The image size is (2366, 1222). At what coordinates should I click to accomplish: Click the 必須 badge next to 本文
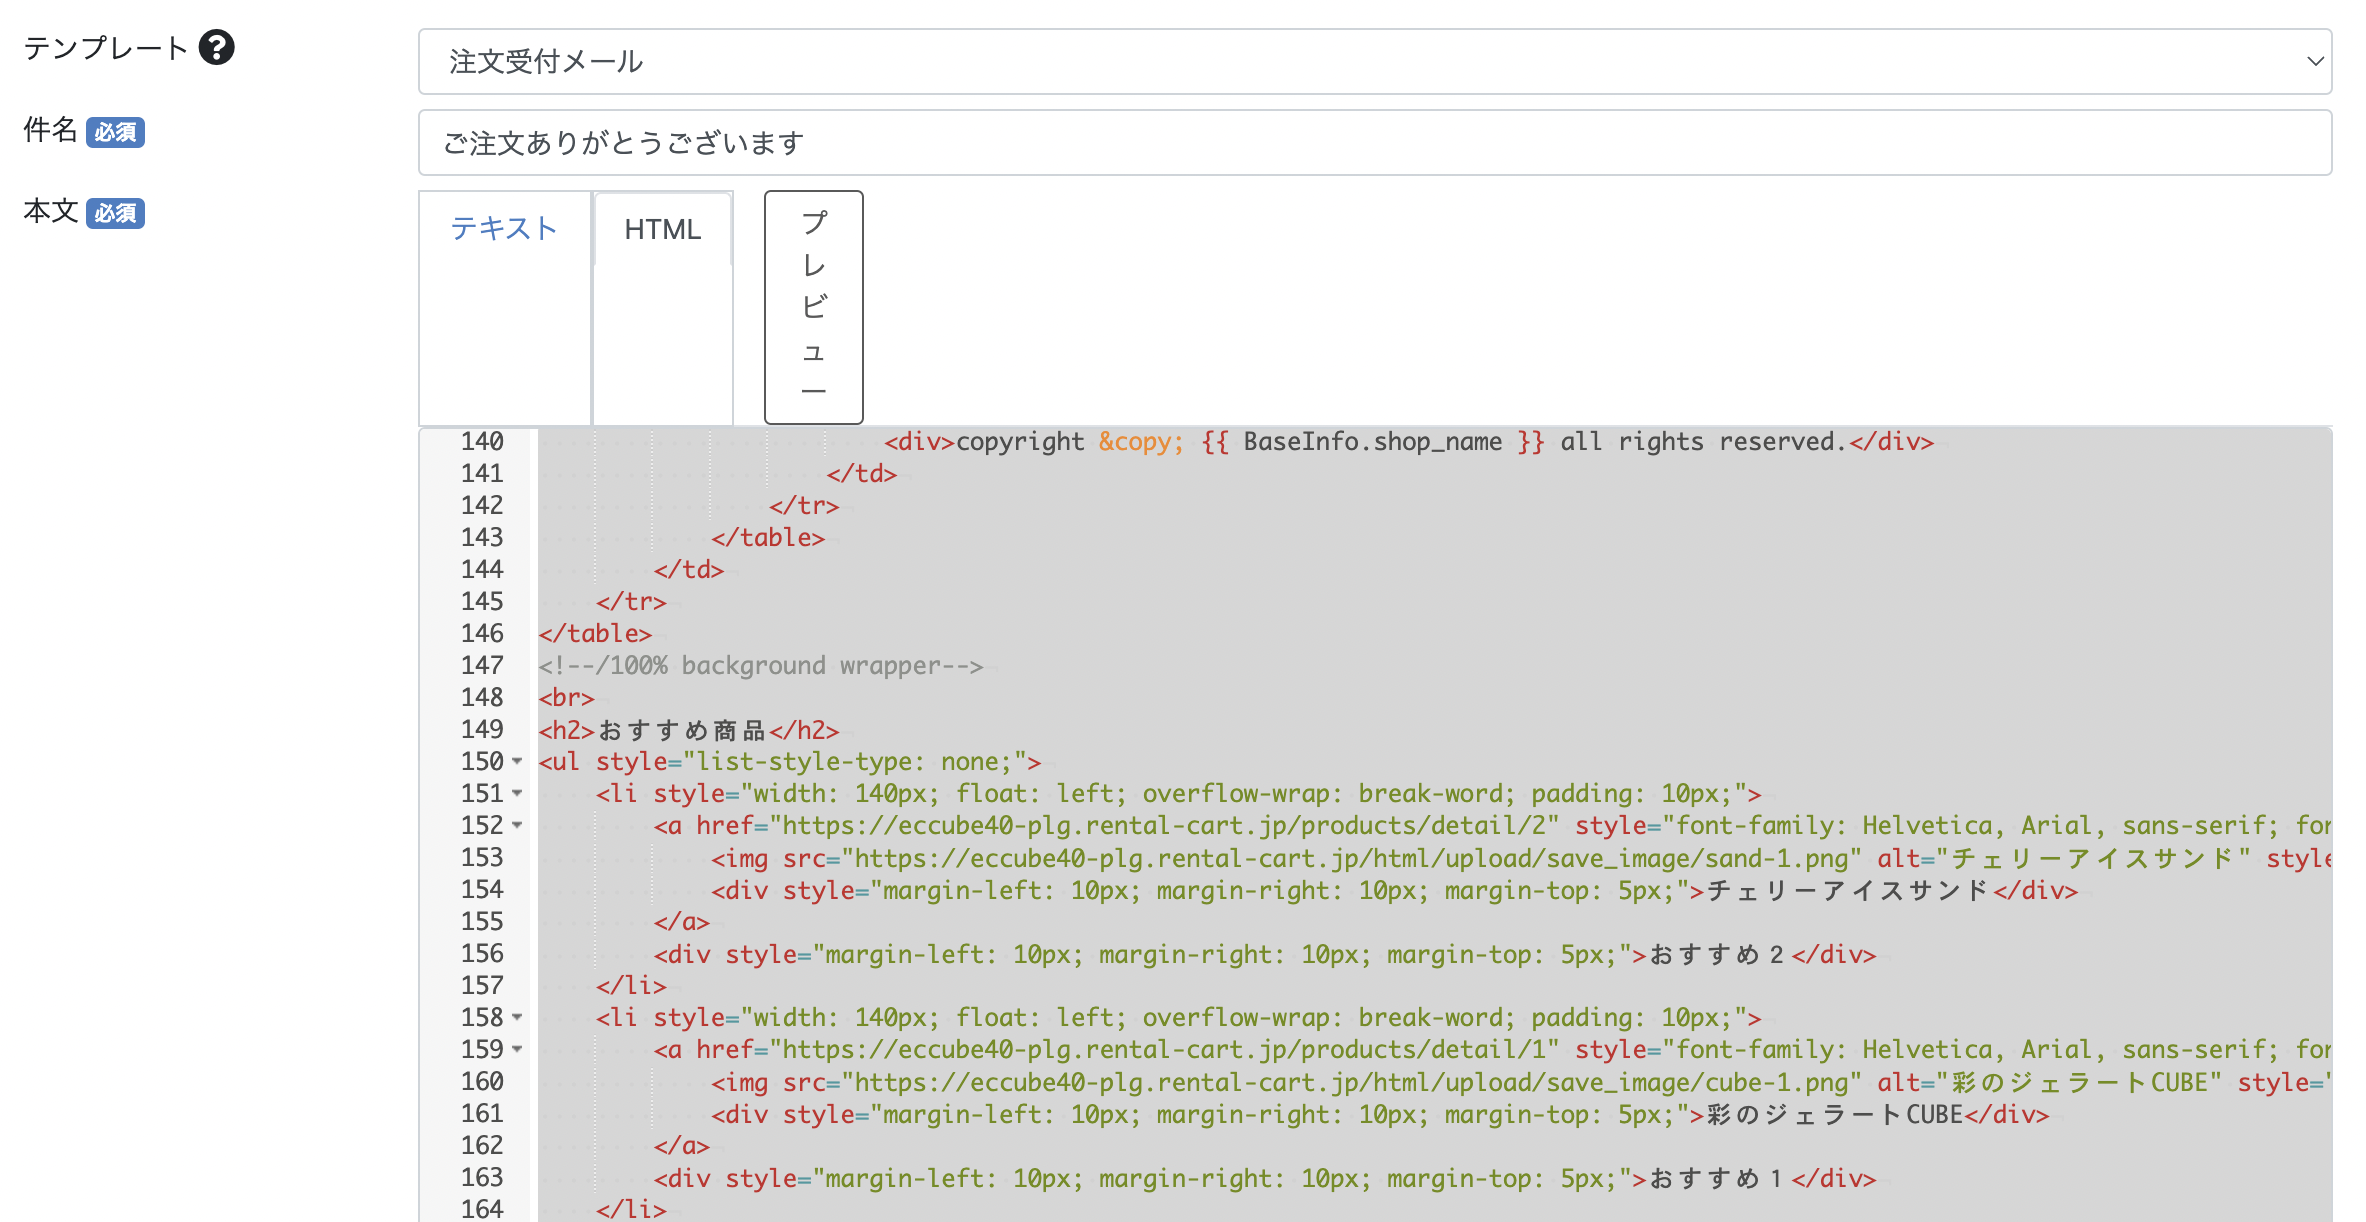(115, 213)
